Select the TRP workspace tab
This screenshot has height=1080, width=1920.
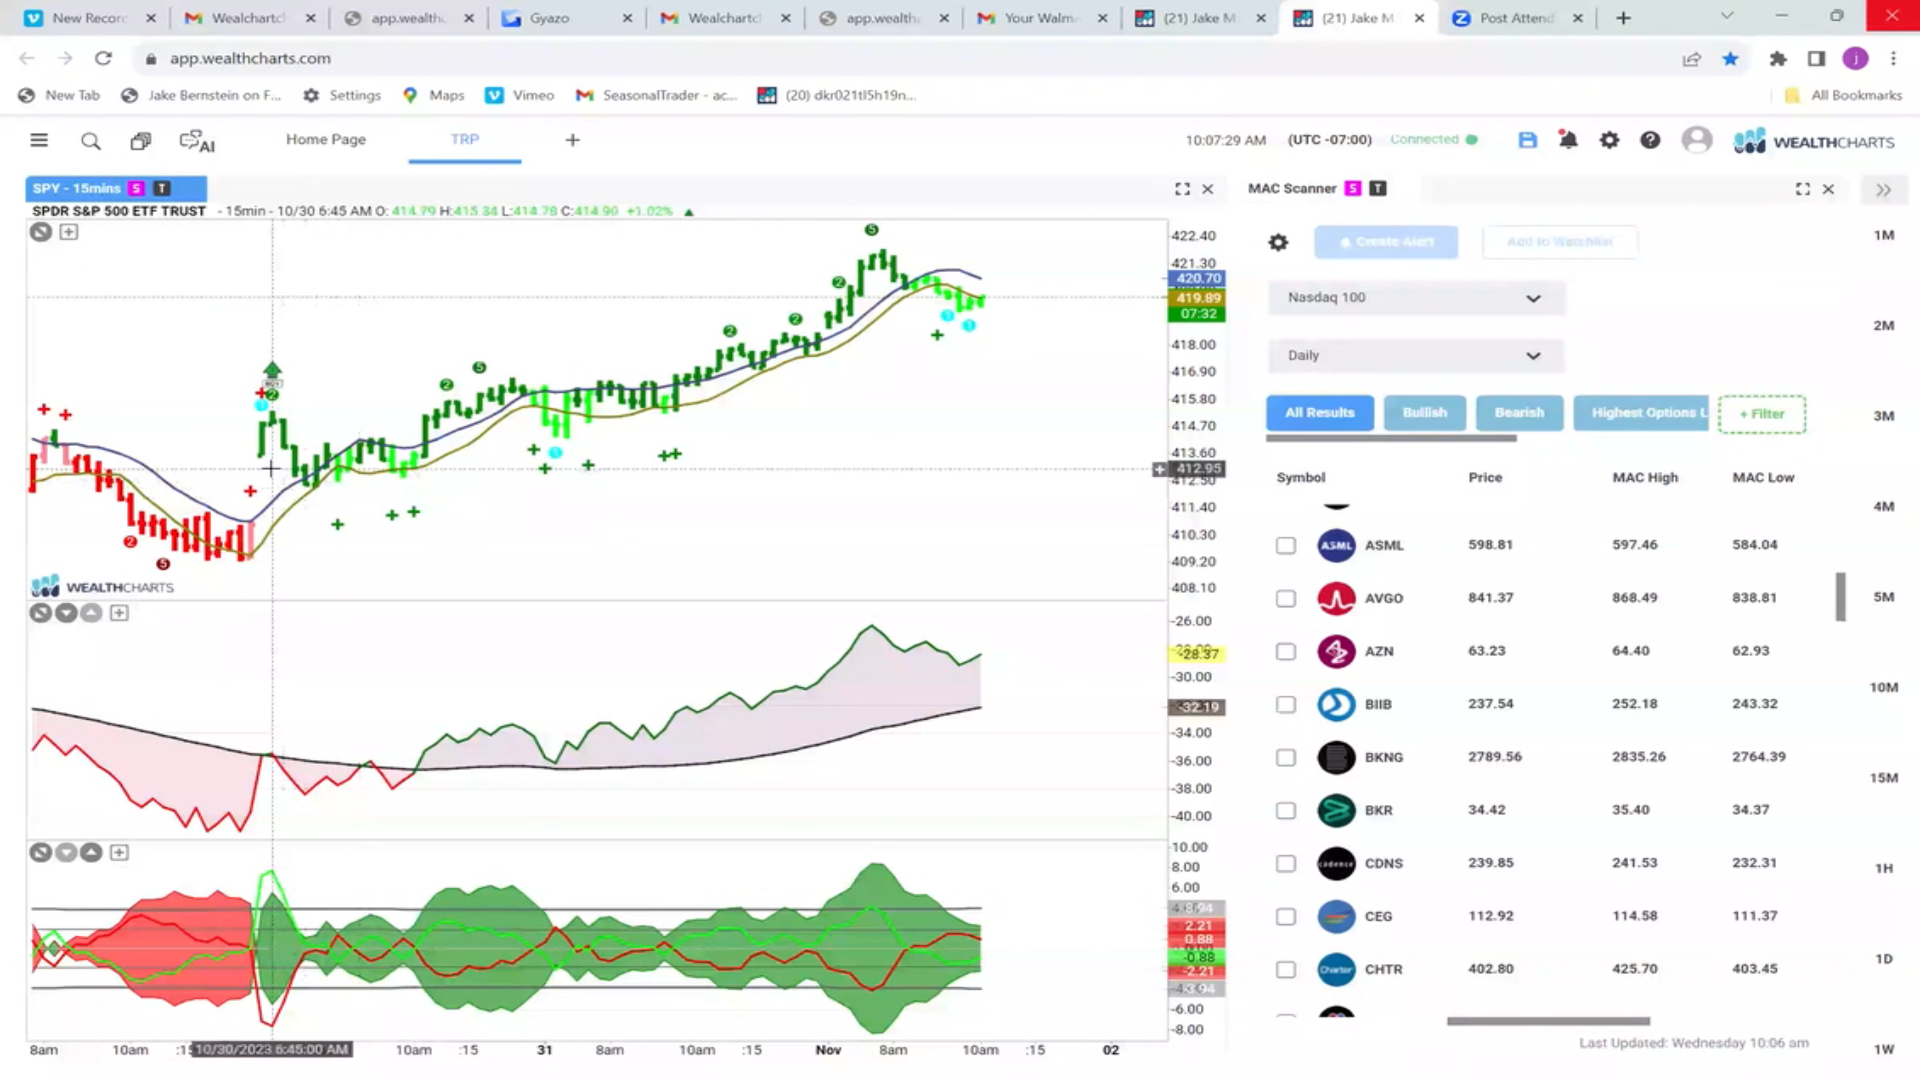pos(464,140)
